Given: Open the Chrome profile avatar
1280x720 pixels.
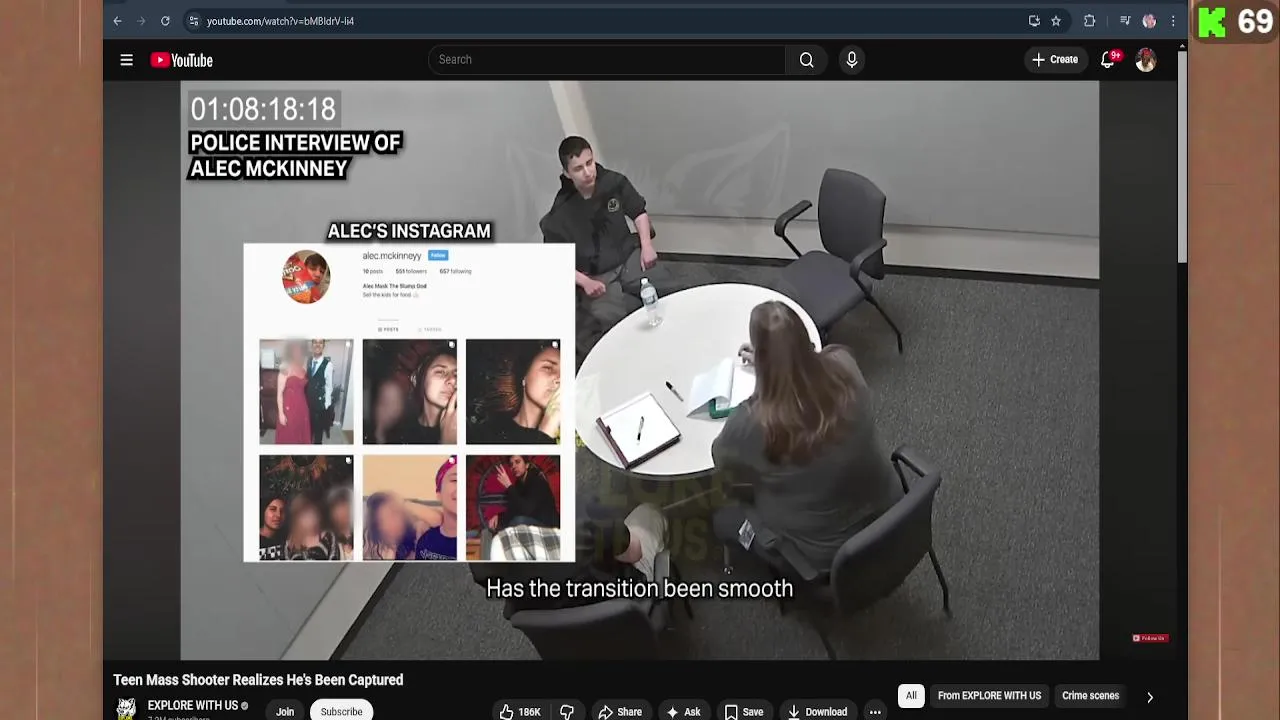Looking at the screenshot, I should [1149, 21].
